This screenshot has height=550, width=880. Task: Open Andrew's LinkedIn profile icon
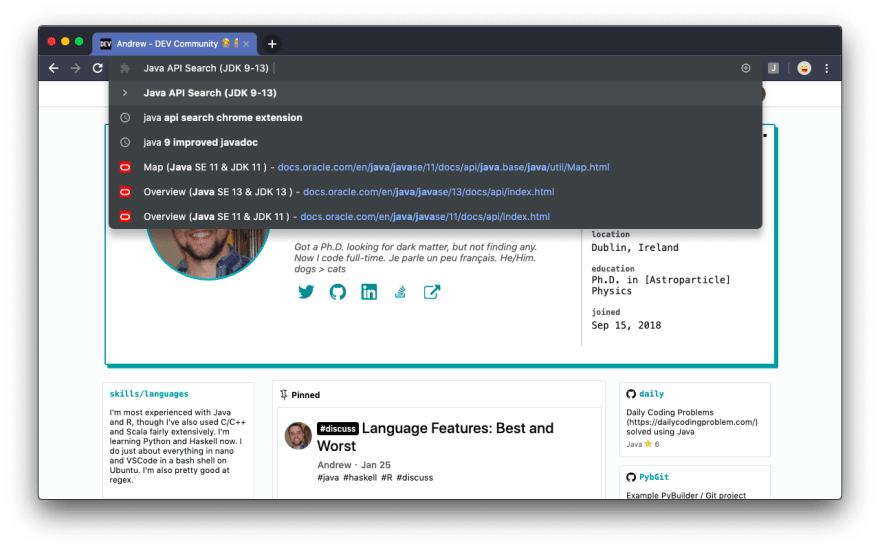tap(369, 292)
